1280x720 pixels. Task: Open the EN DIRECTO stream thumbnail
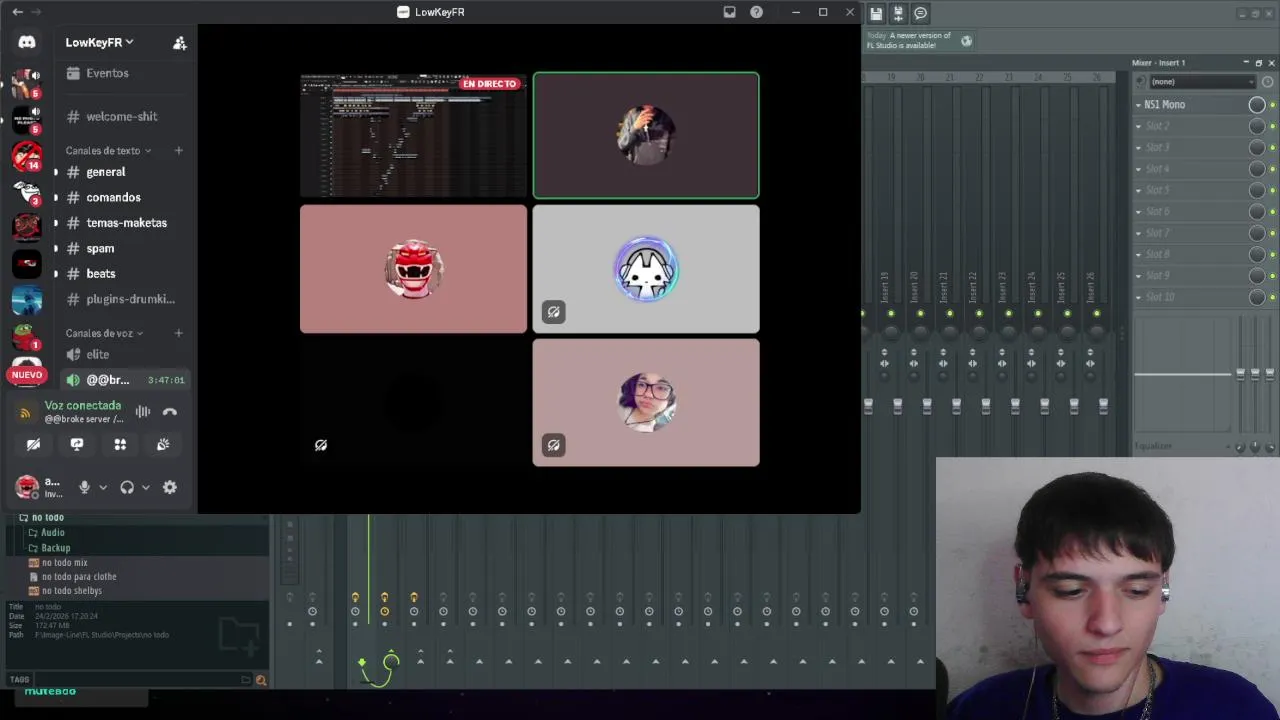click(x=413, y=135)
